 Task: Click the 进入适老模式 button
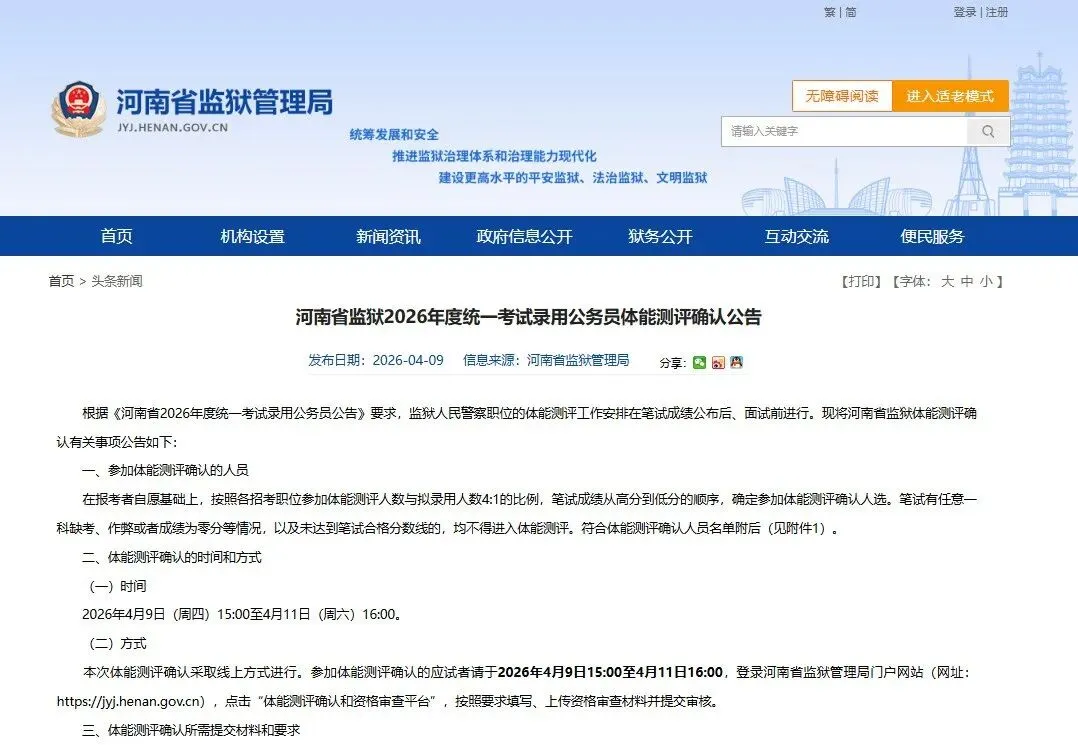[x=950, y=96]
